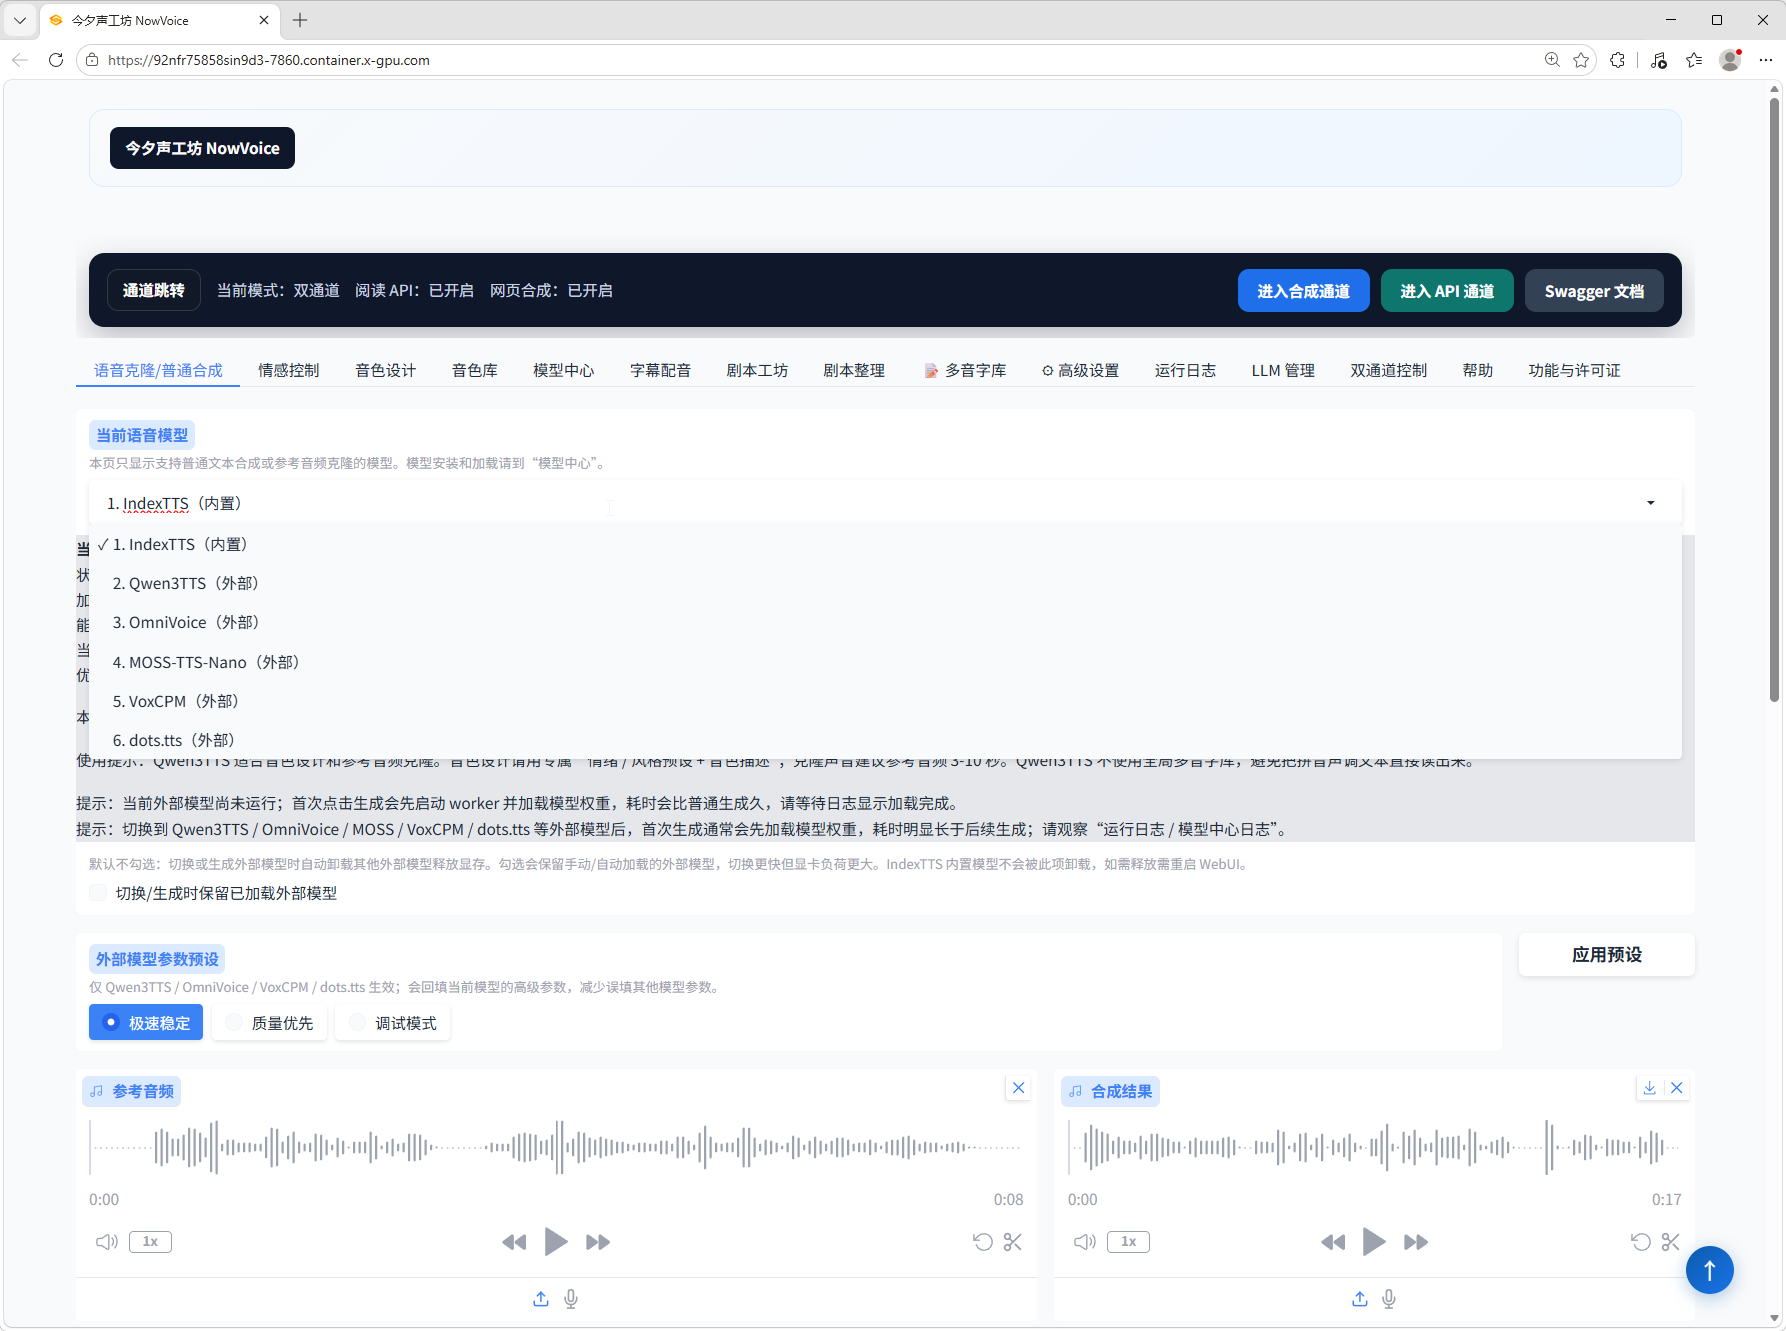Open the 模型中心 tab
The image size is (1786, 1331).
click(x=563, y=370)
